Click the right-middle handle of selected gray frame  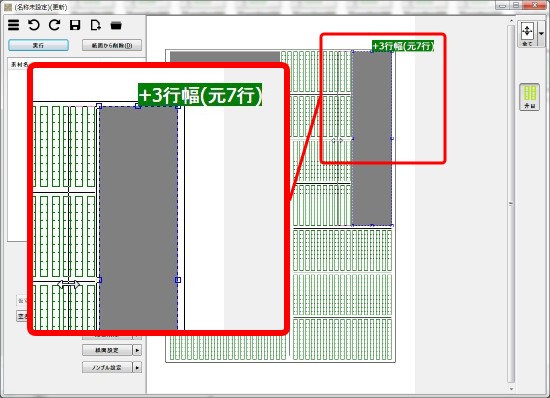tap(392, 139)
